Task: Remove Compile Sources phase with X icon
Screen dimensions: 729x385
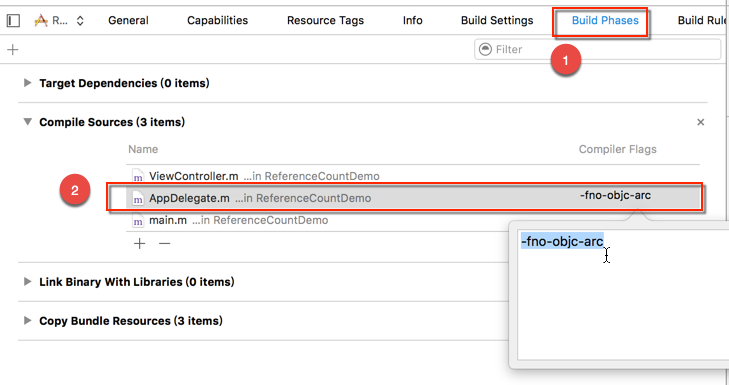Action: pos(701,122)
